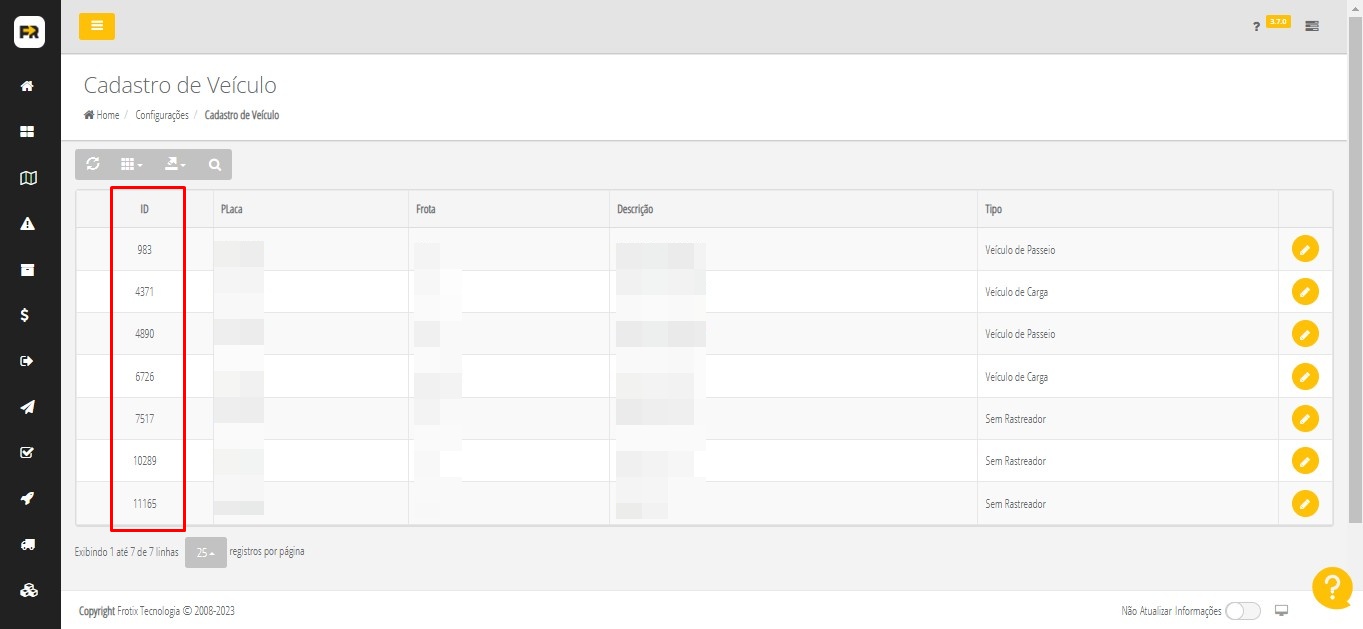Open the columns visibility dropdown
The image size is (1363, 629).
[x=131, y=164]
